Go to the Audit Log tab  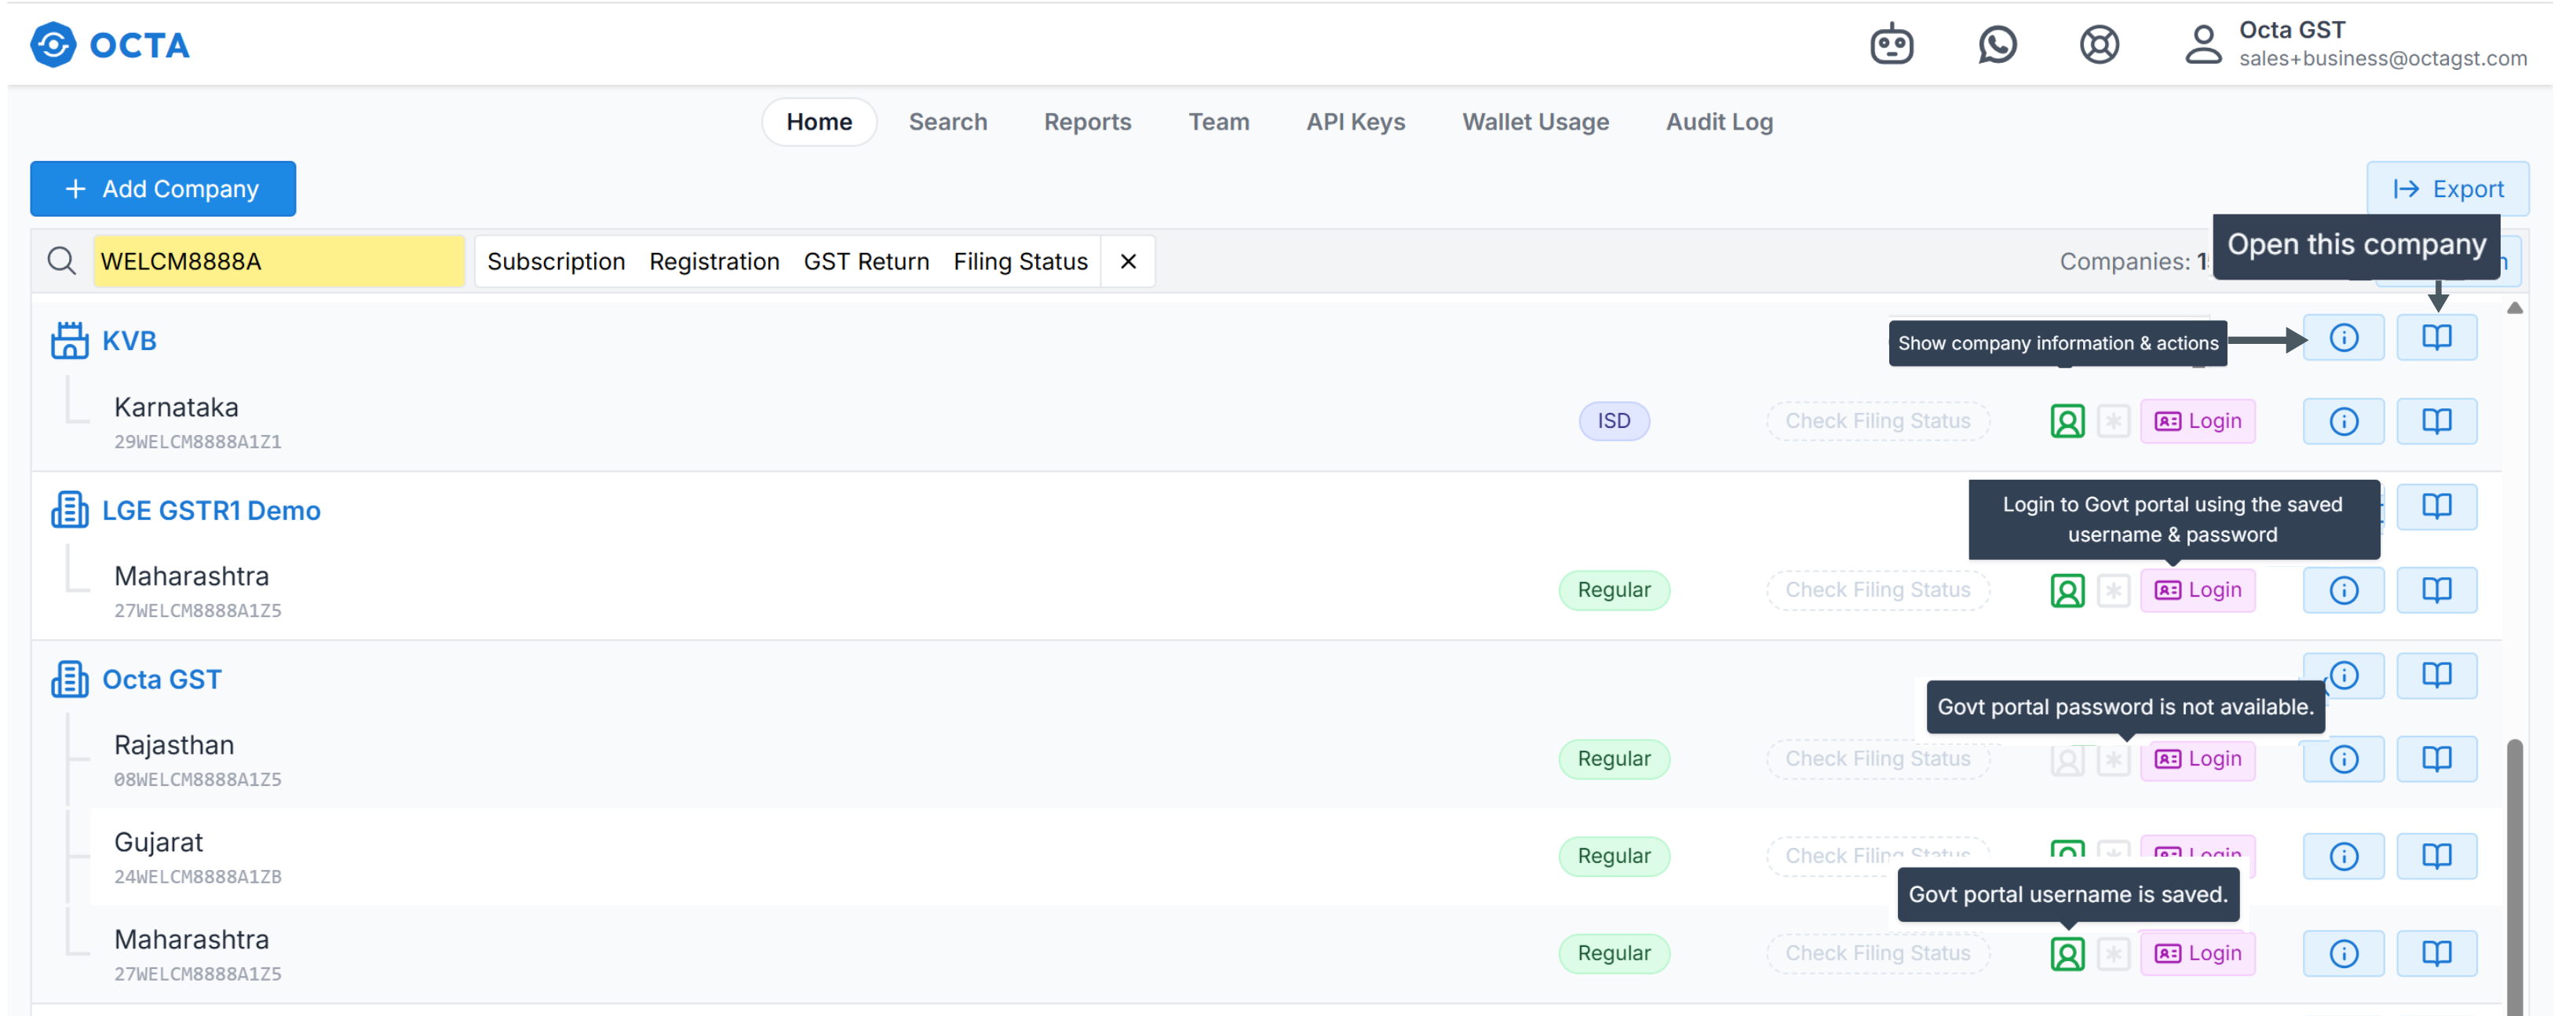pos(1719,122)
